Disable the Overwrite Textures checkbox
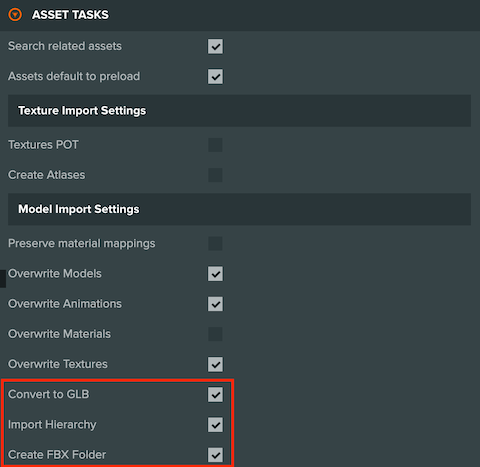This screenshot has height=467, width=480. coord(215,364)
